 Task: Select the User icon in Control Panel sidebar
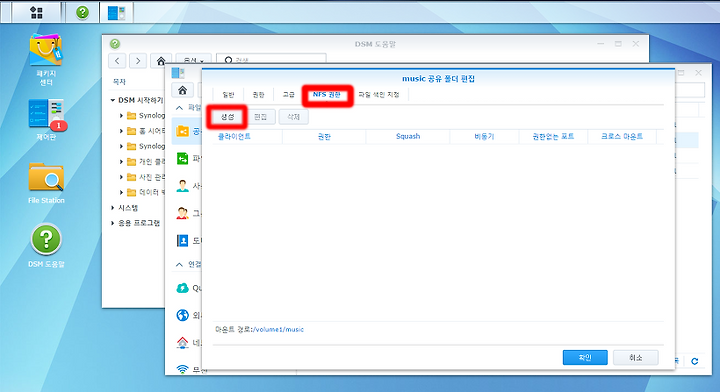pyautogui.click(x=183, y=186)
